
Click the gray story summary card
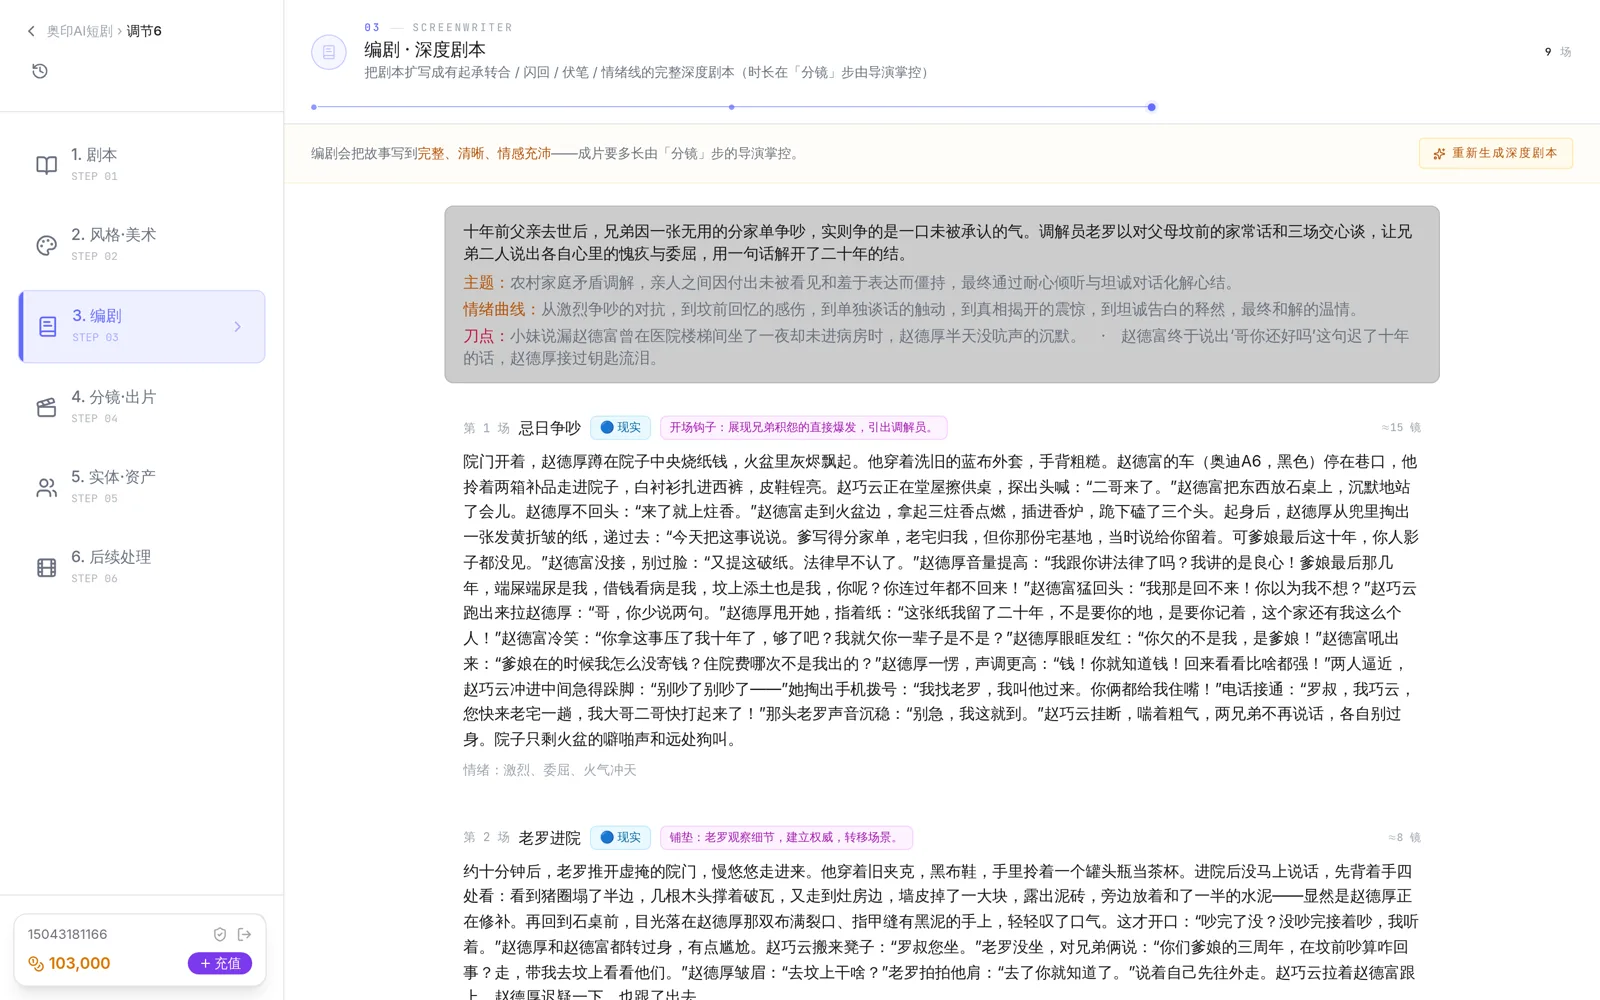942,294
